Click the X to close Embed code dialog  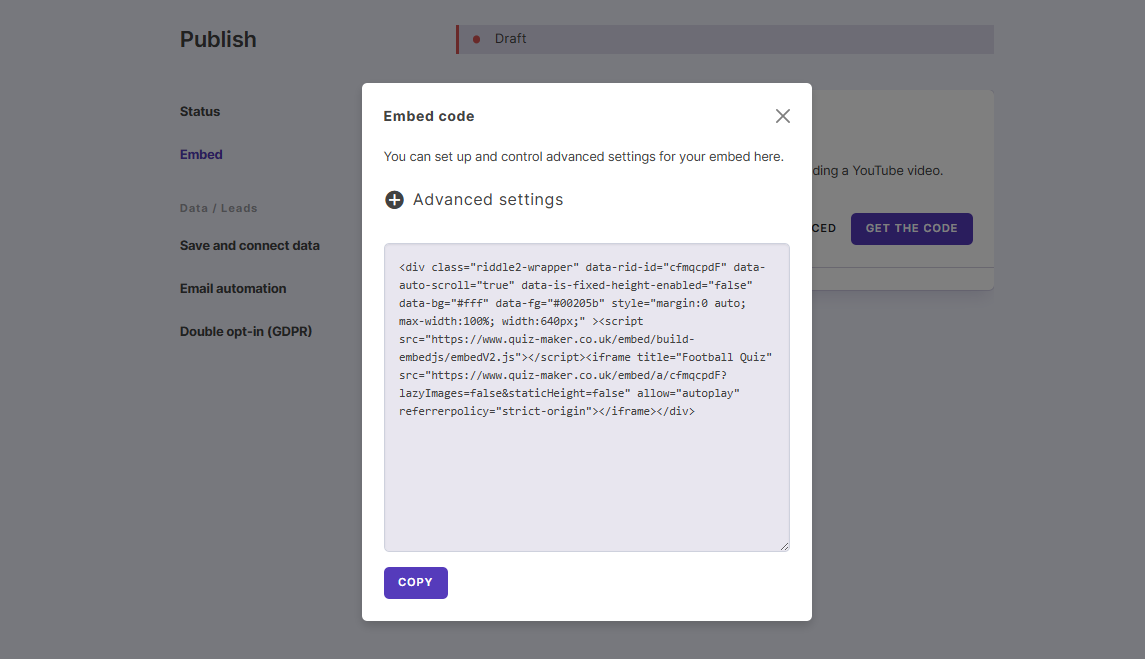[x=782, y=116]
